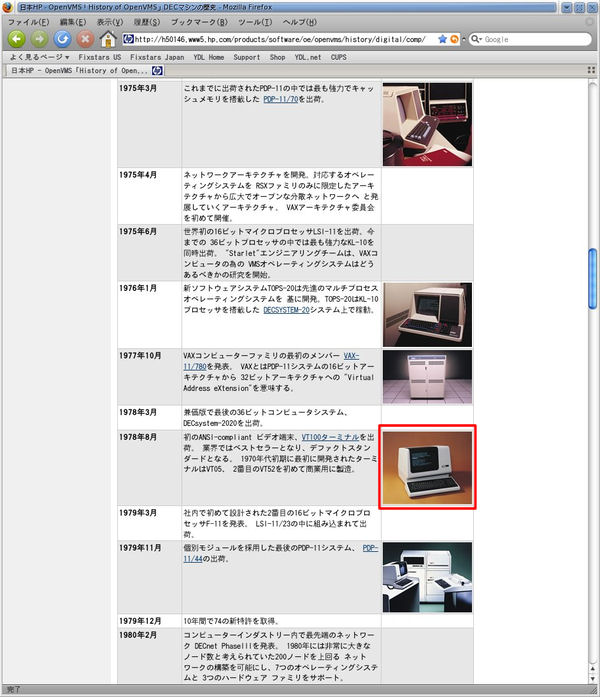
Task: Click the orange feed icon in the address bar
Action: 454,39
